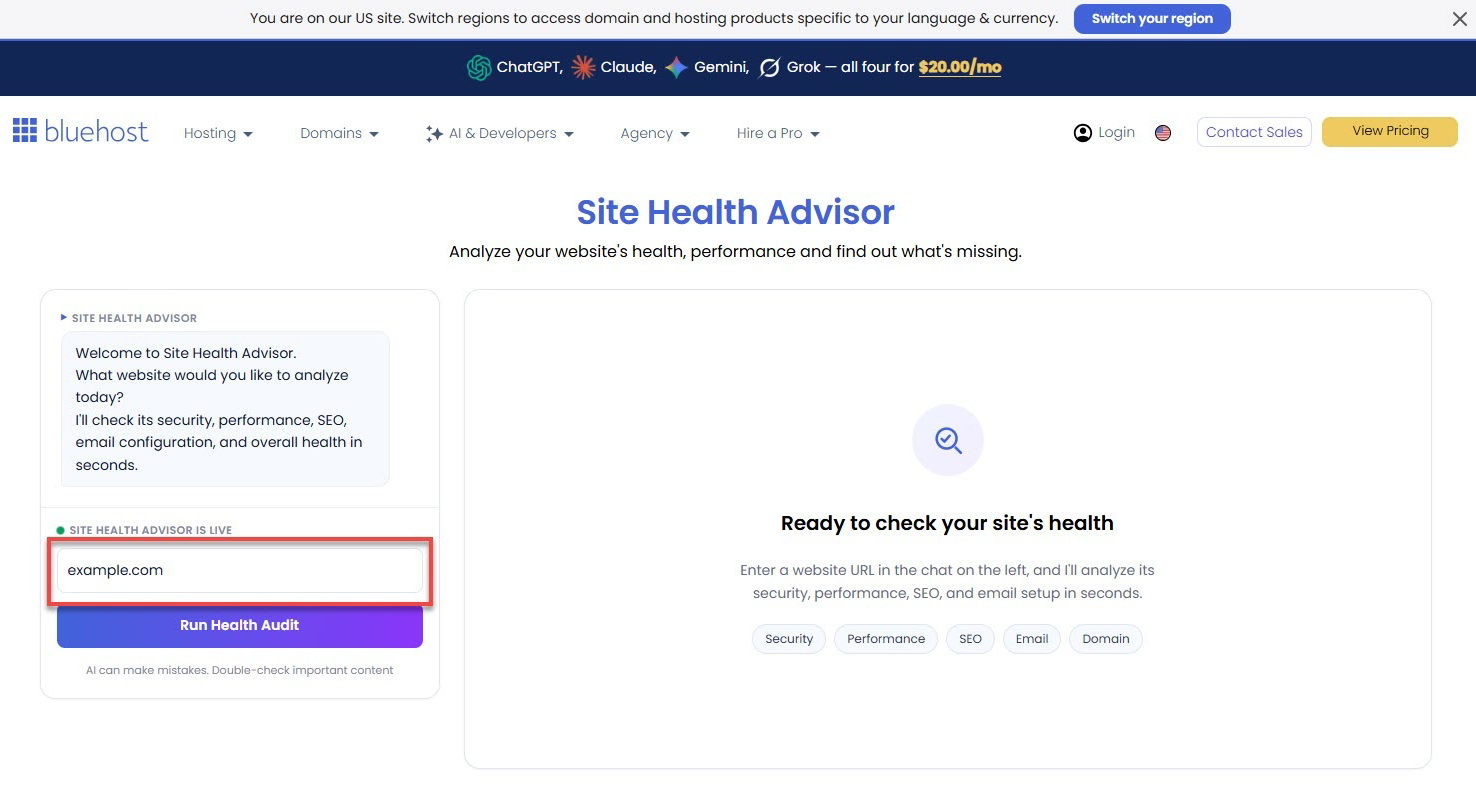
Task: Click the small triangle beside SITE HEALTH ADVISOR label
Action: 64,317
